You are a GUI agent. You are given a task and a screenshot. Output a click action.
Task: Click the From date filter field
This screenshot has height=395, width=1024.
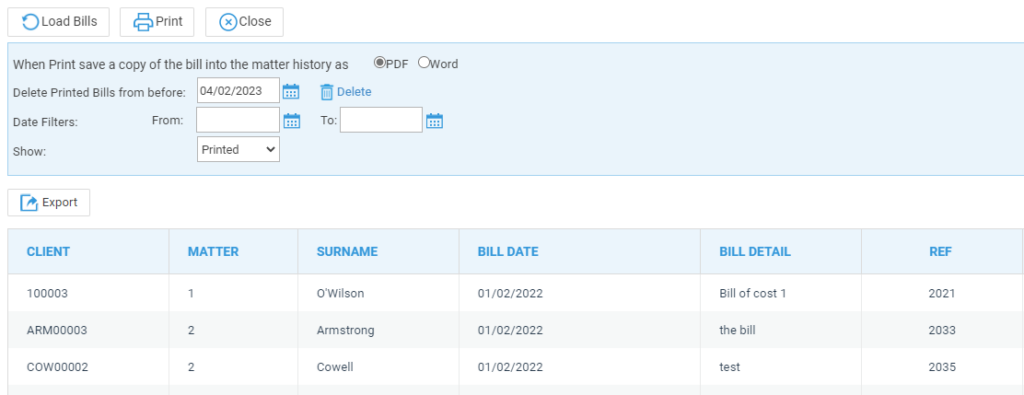[x=238, y=120]
